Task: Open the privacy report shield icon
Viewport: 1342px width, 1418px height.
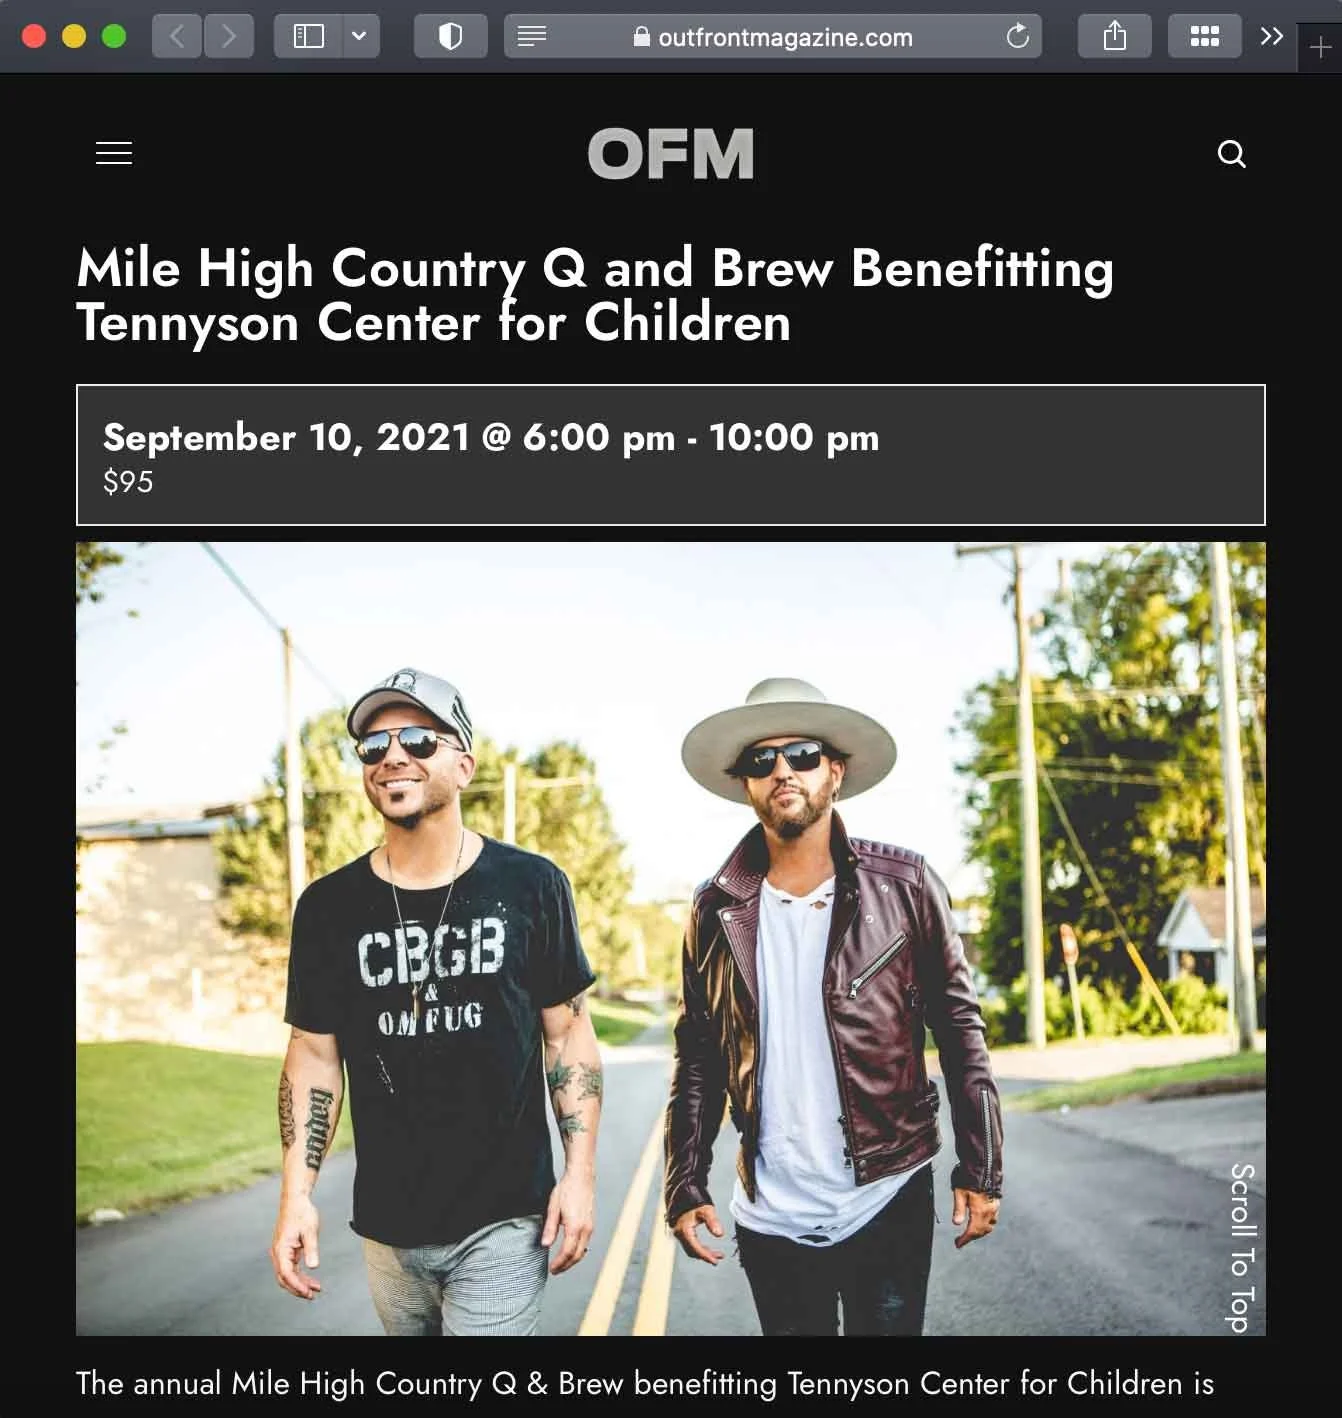Action: click(x=450, y=37)
